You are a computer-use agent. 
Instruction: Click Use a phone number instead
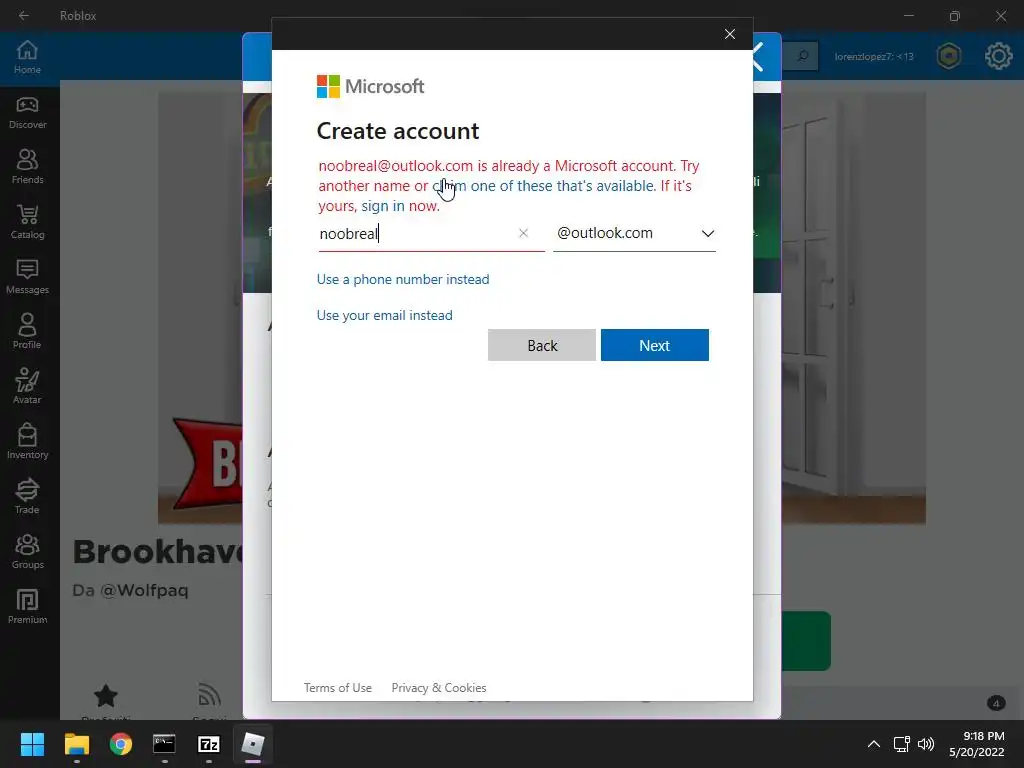coord(403,280)
